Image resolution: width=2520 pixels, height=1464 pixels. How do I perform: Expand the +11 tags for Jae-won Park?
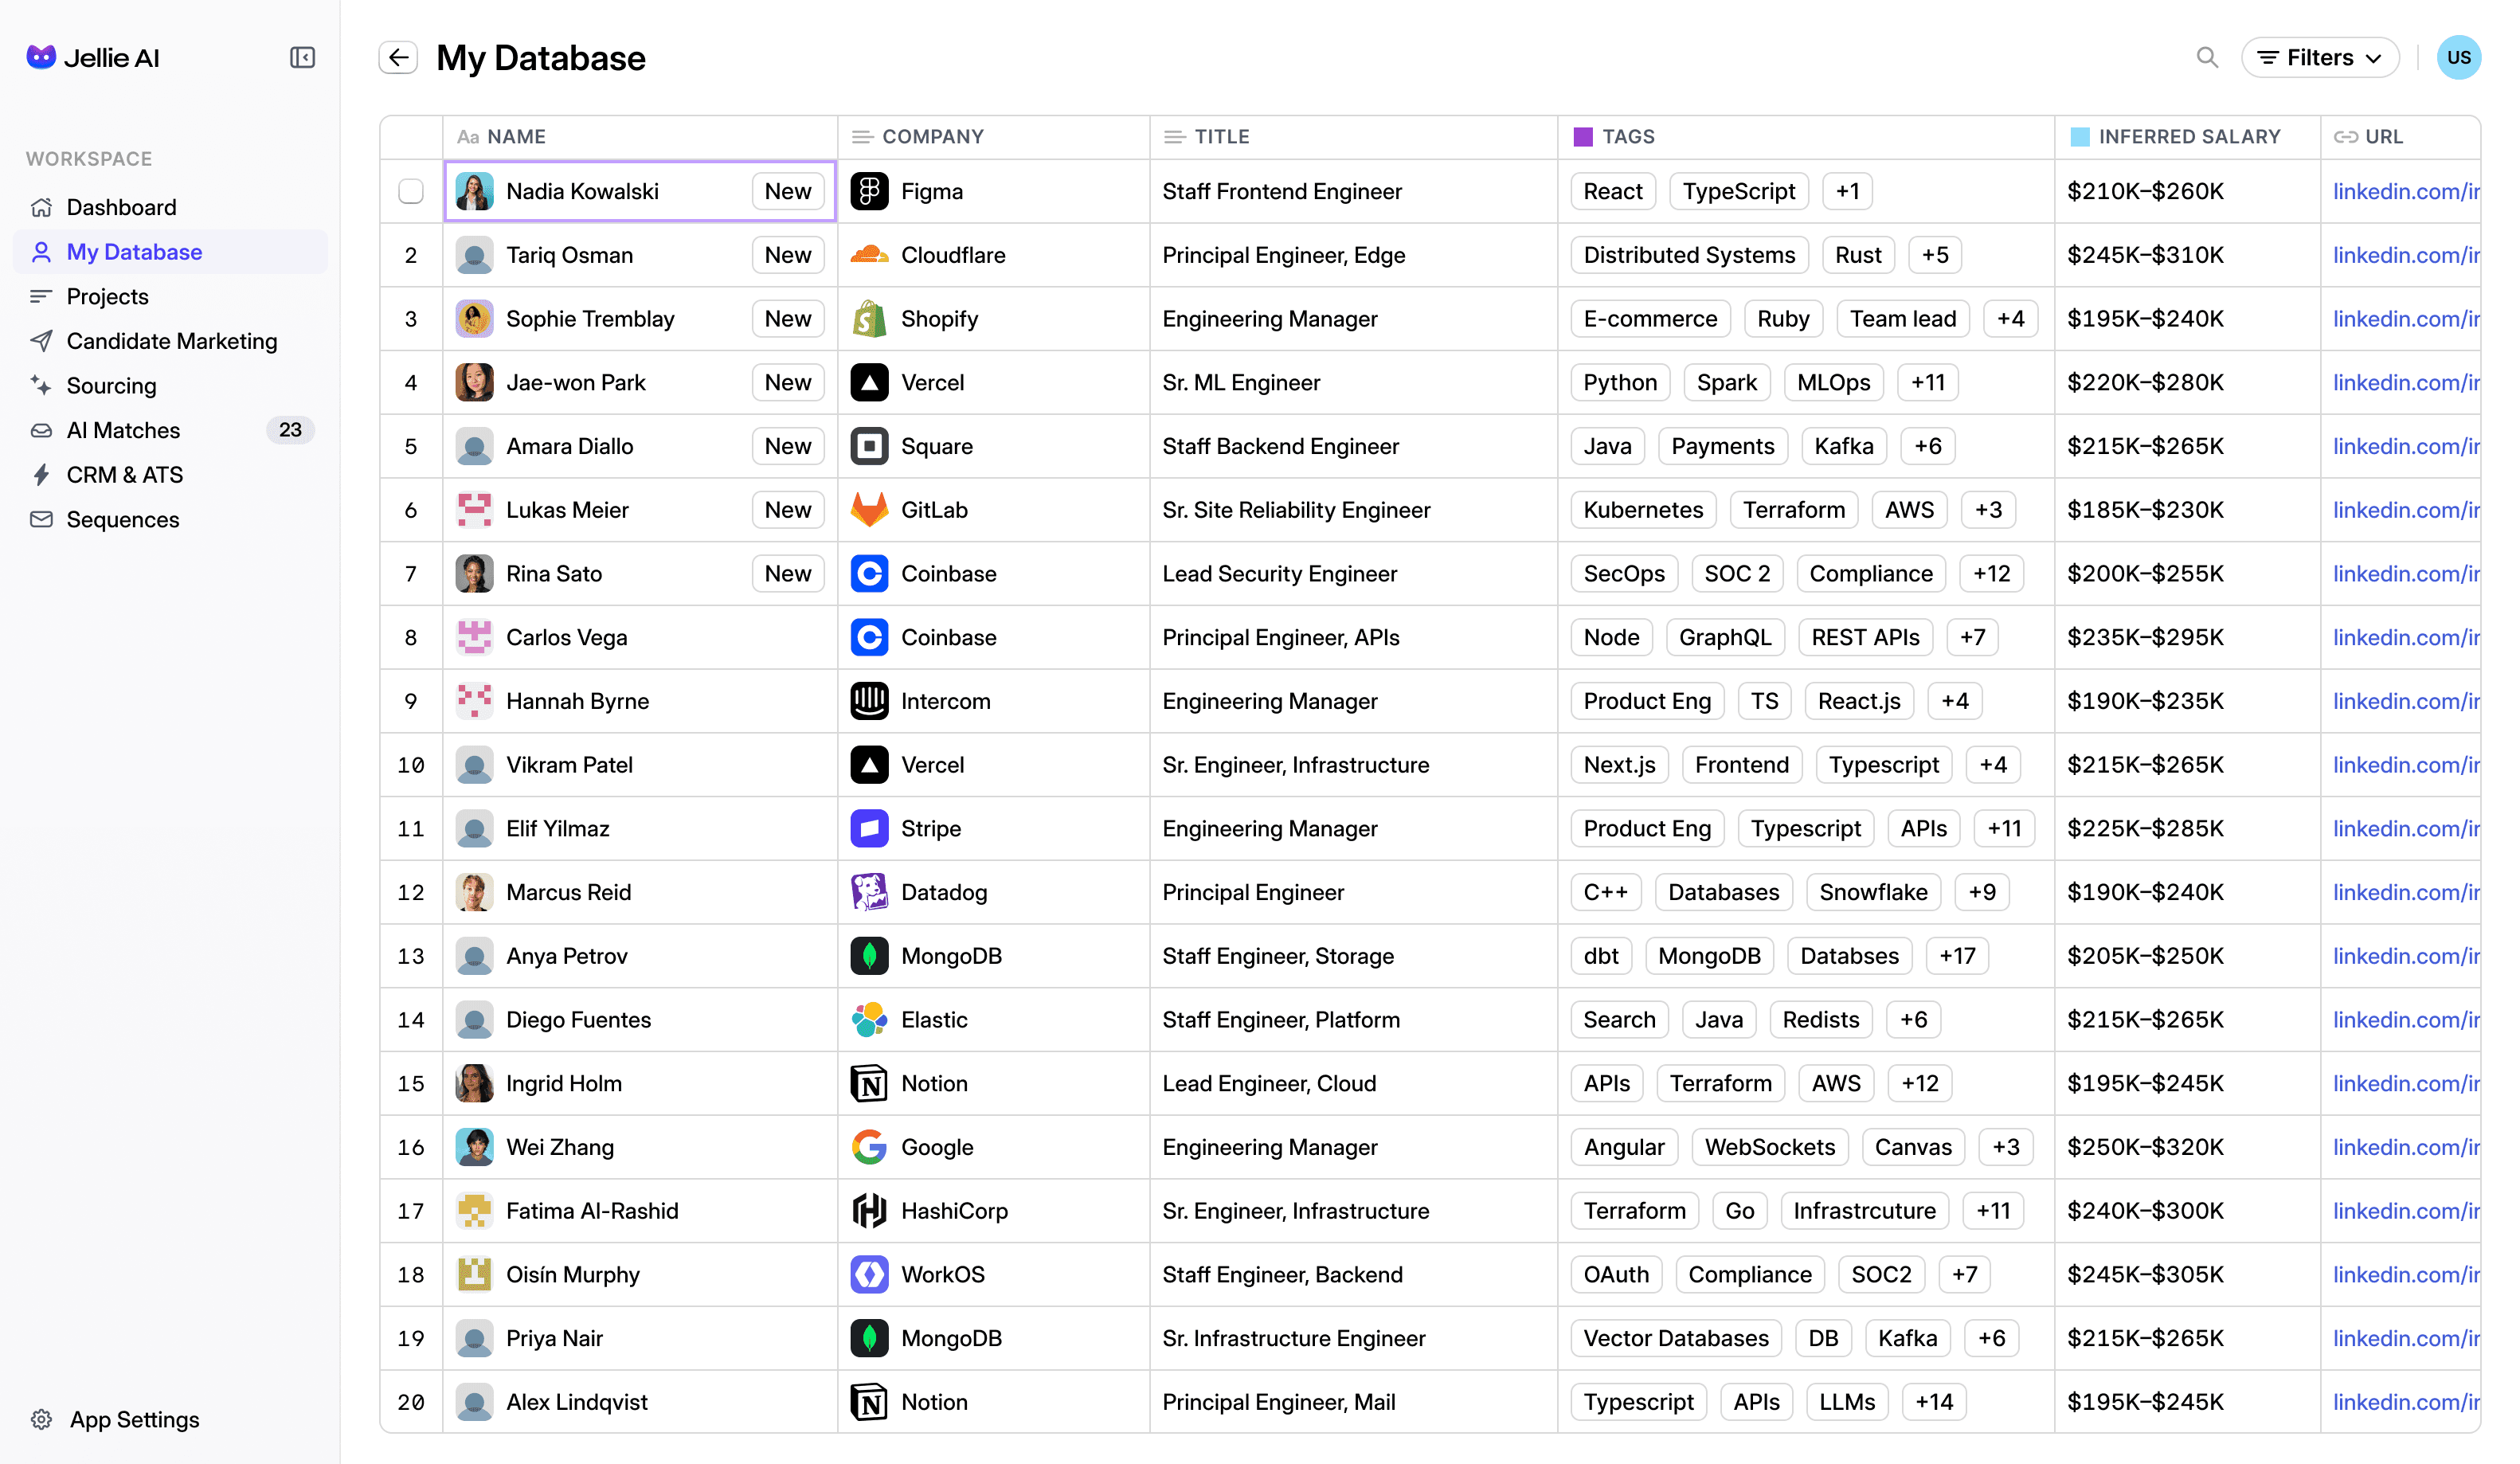[x=1927, y=383]
